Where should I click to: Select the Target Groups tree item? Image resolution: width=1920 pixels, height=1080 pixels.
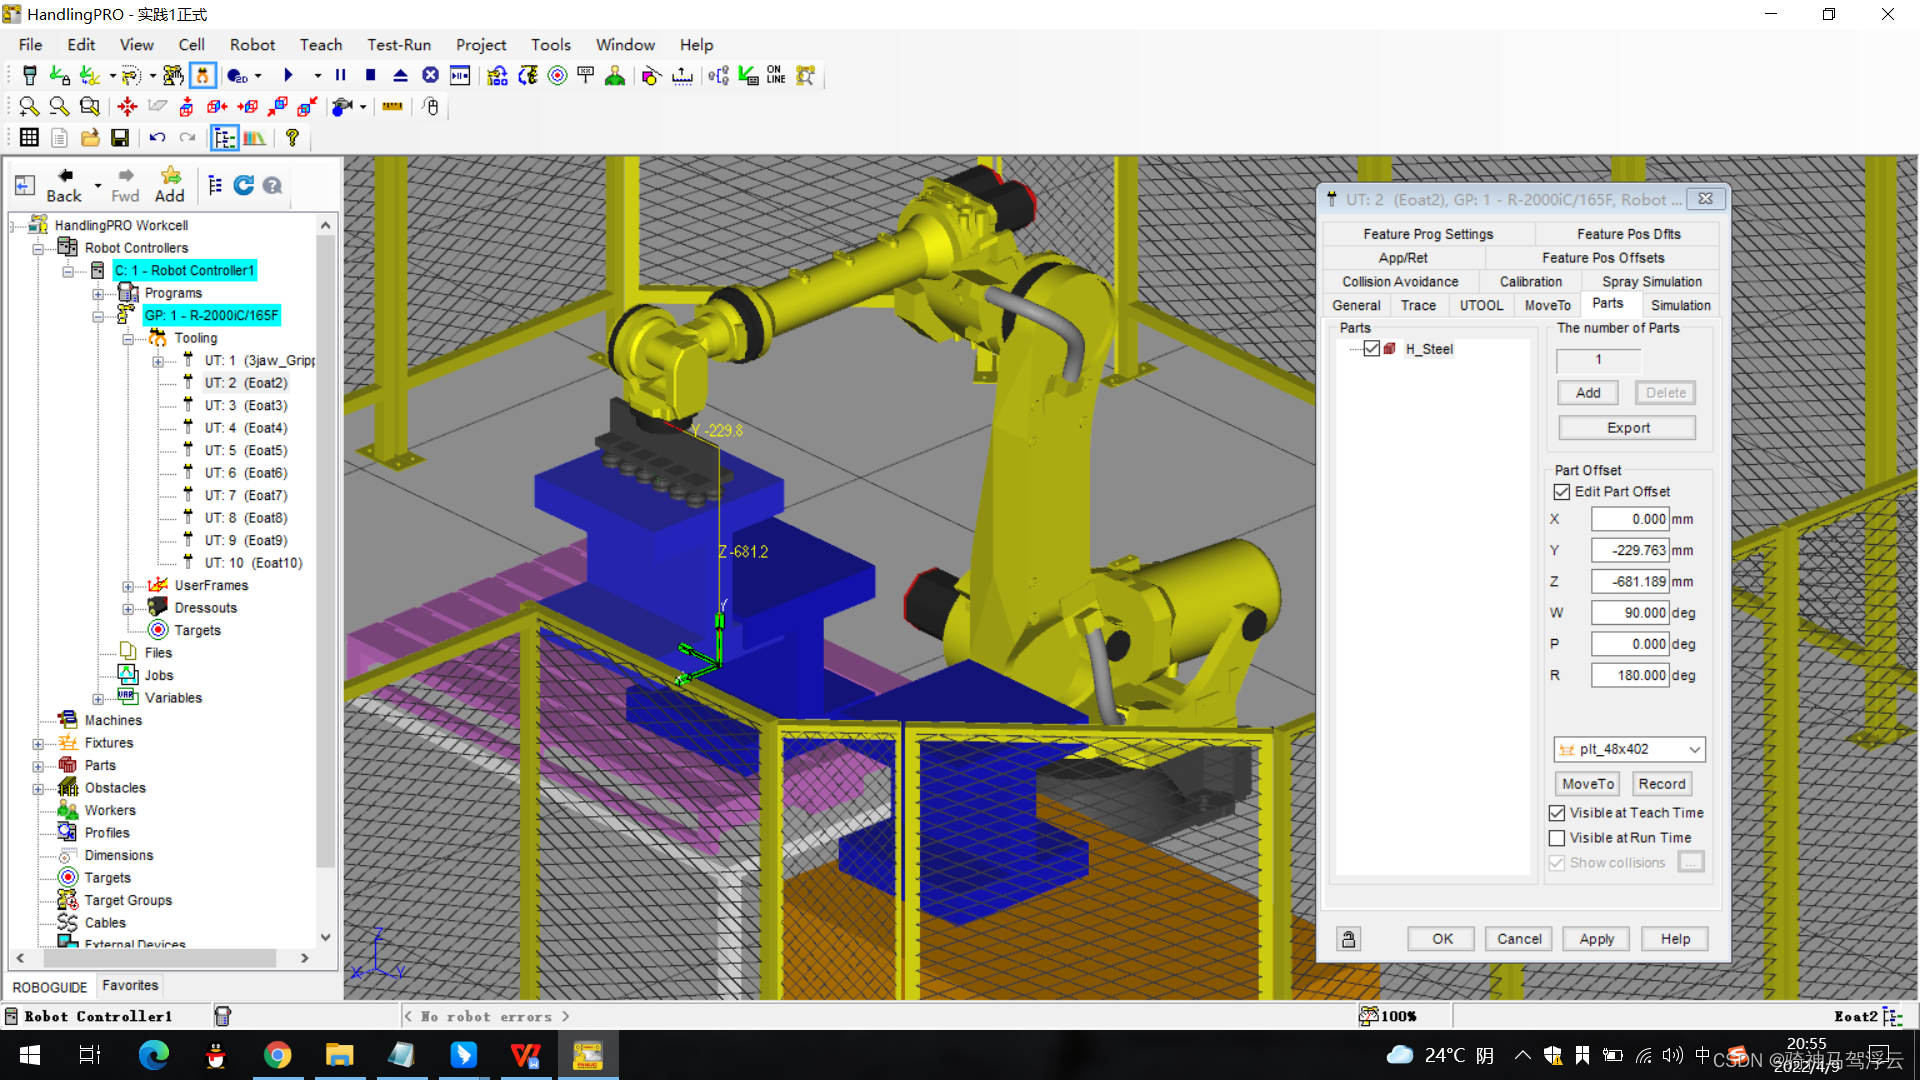pyautogui.click(x=128, y=901)
